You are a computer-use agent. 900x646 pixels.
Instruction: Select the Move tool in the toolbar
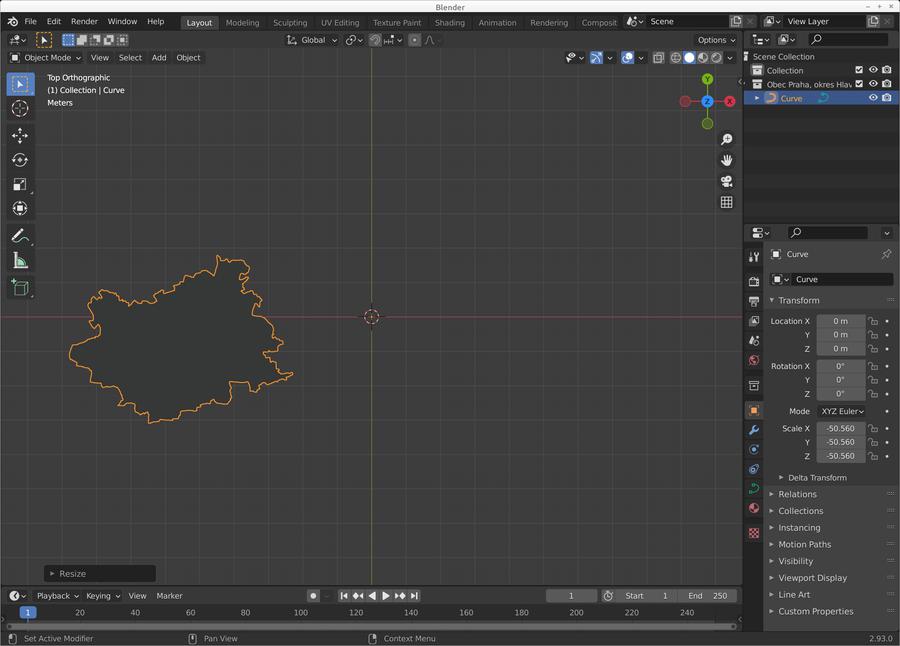point(20,135)
